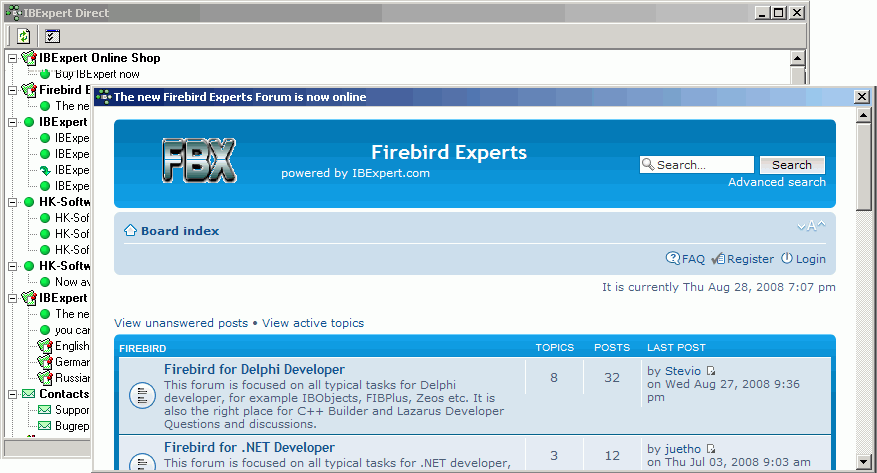The width and height of the screenshot is (877, 473).
Task: Click the basket icon beside Russian
Action: 45,378
